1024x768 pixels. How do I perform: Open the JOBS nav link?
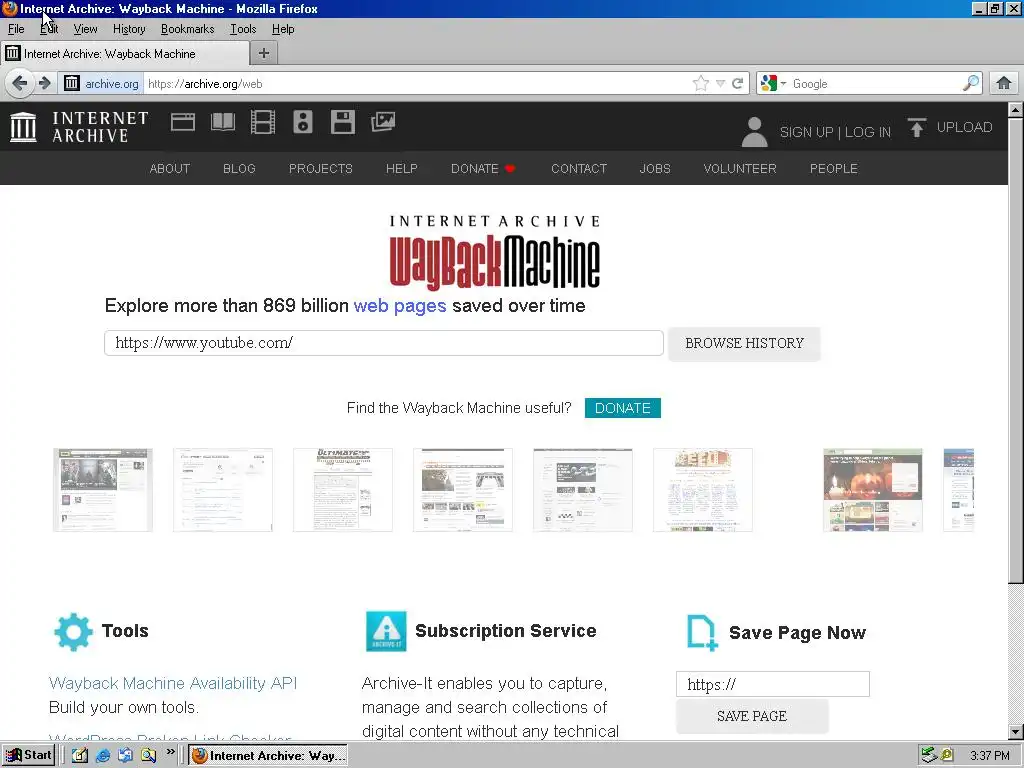pyautogui.click(x=655, y=168)
